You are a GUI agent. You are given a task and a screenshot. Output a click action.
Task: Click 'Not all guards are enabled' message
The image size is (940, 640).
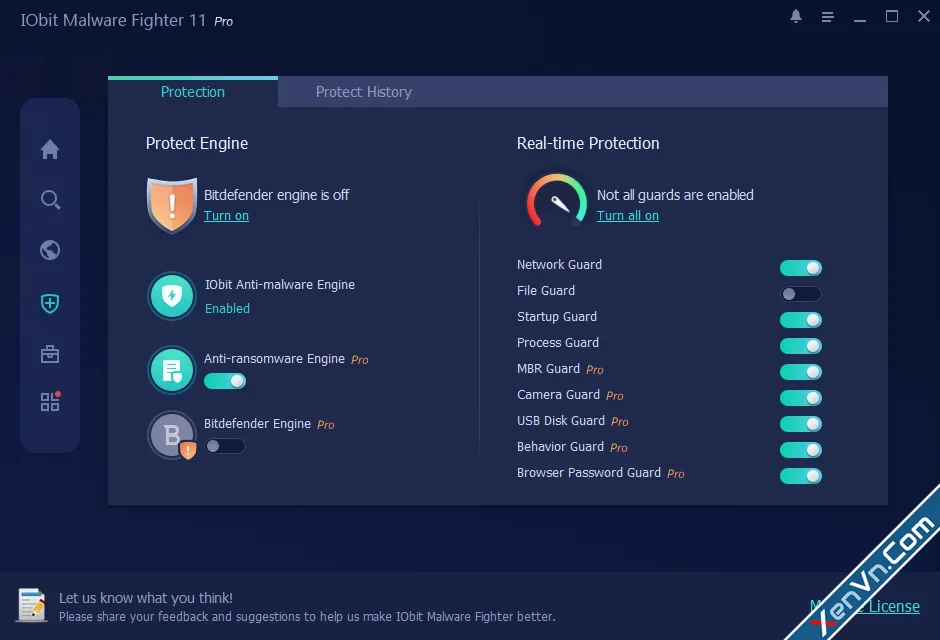675,195
